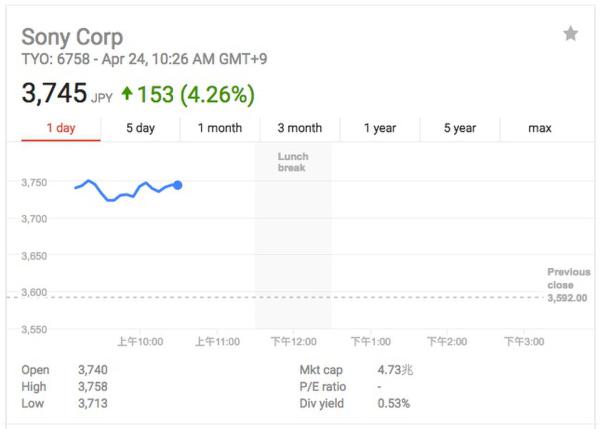Click the blue current price dot on chart
Viewport: 600px width, 429px height.
coord(178,185)
